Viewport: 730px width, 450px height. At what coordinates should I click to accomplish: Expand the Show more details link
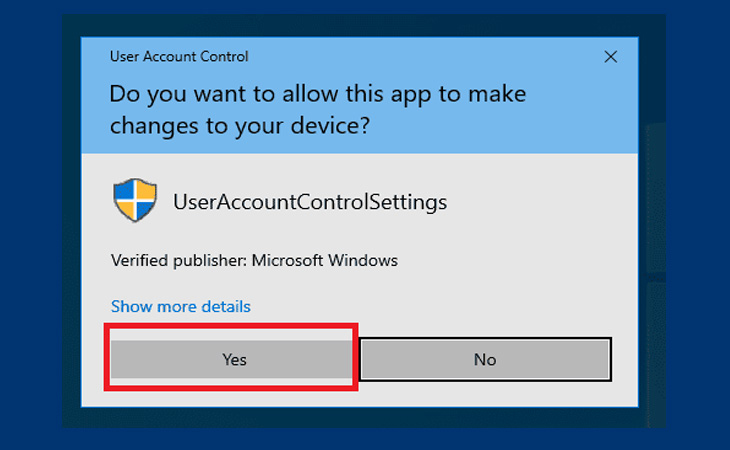click(181, 306)
